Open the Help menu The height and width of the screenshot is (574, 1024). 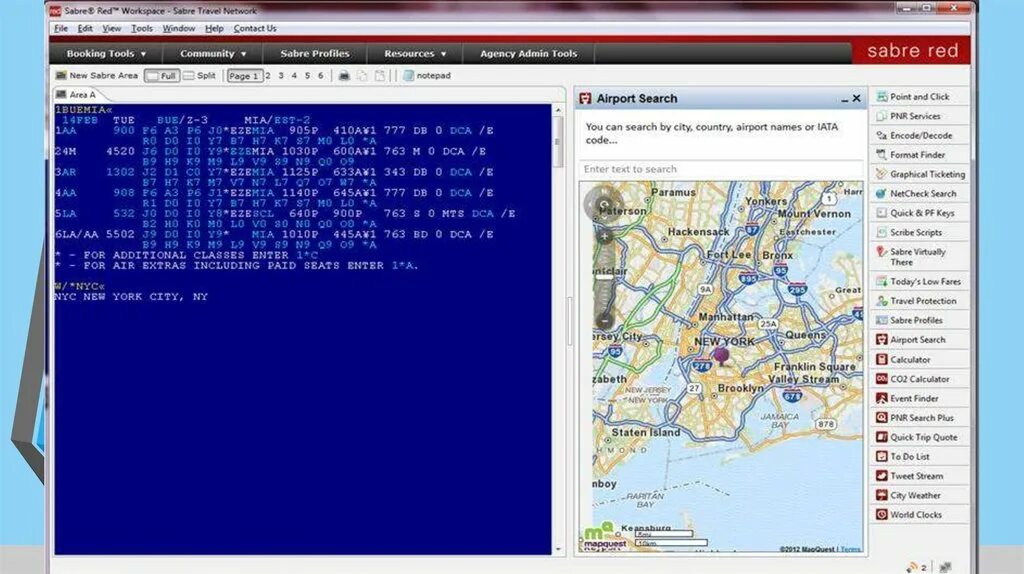click(214, 29)
